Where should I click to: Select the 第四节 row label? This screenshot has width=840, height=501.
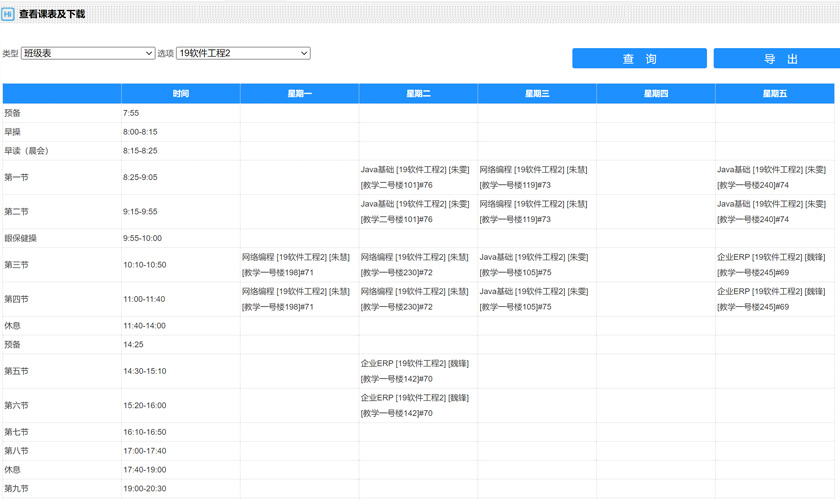(x=16, y=299)
